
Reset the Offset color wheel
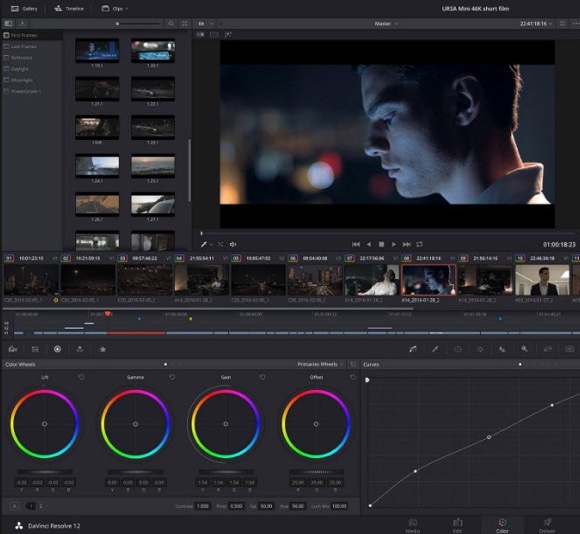[353, 377]
